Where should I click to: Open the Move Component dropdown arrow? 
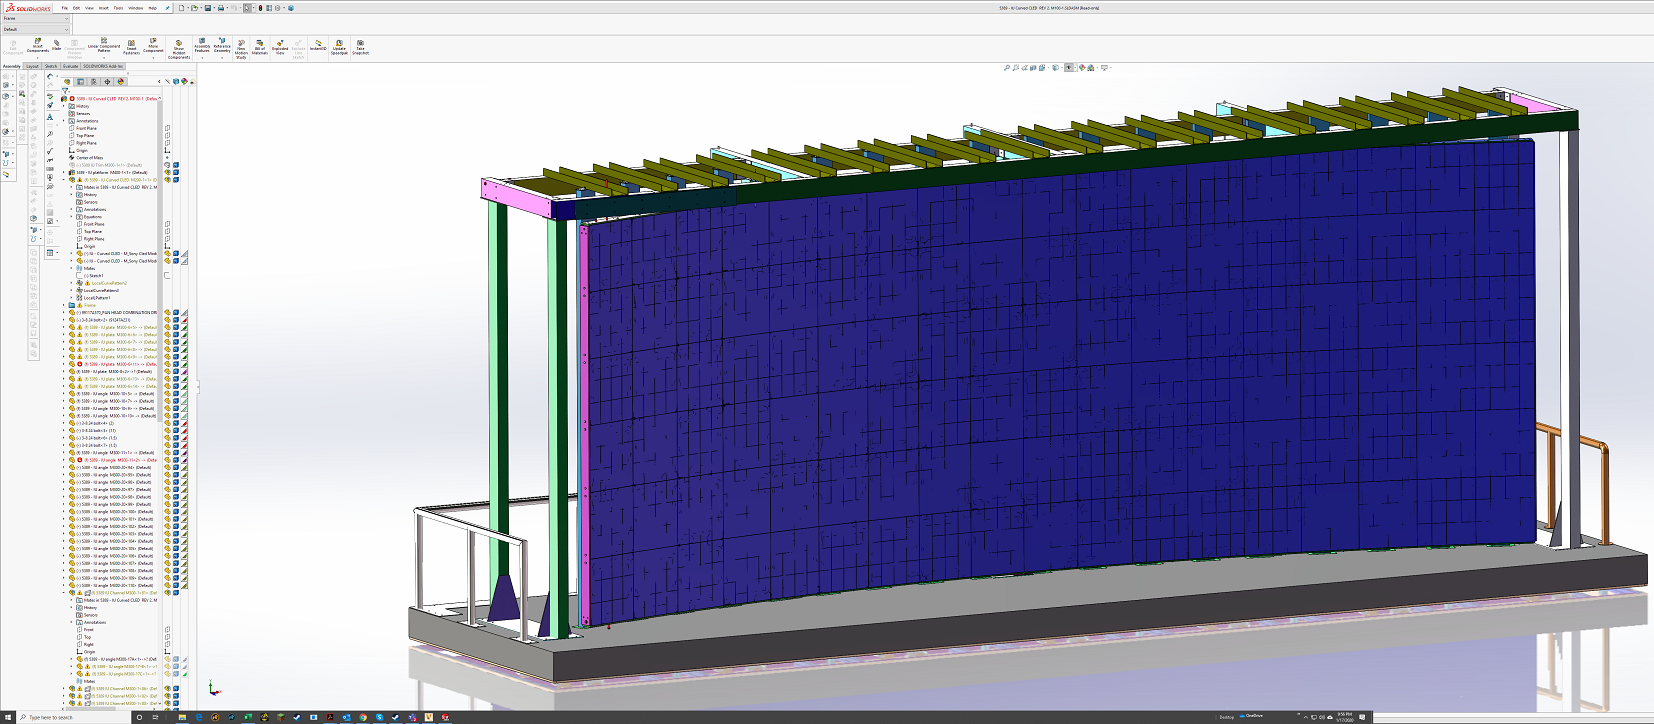(153, 58)
